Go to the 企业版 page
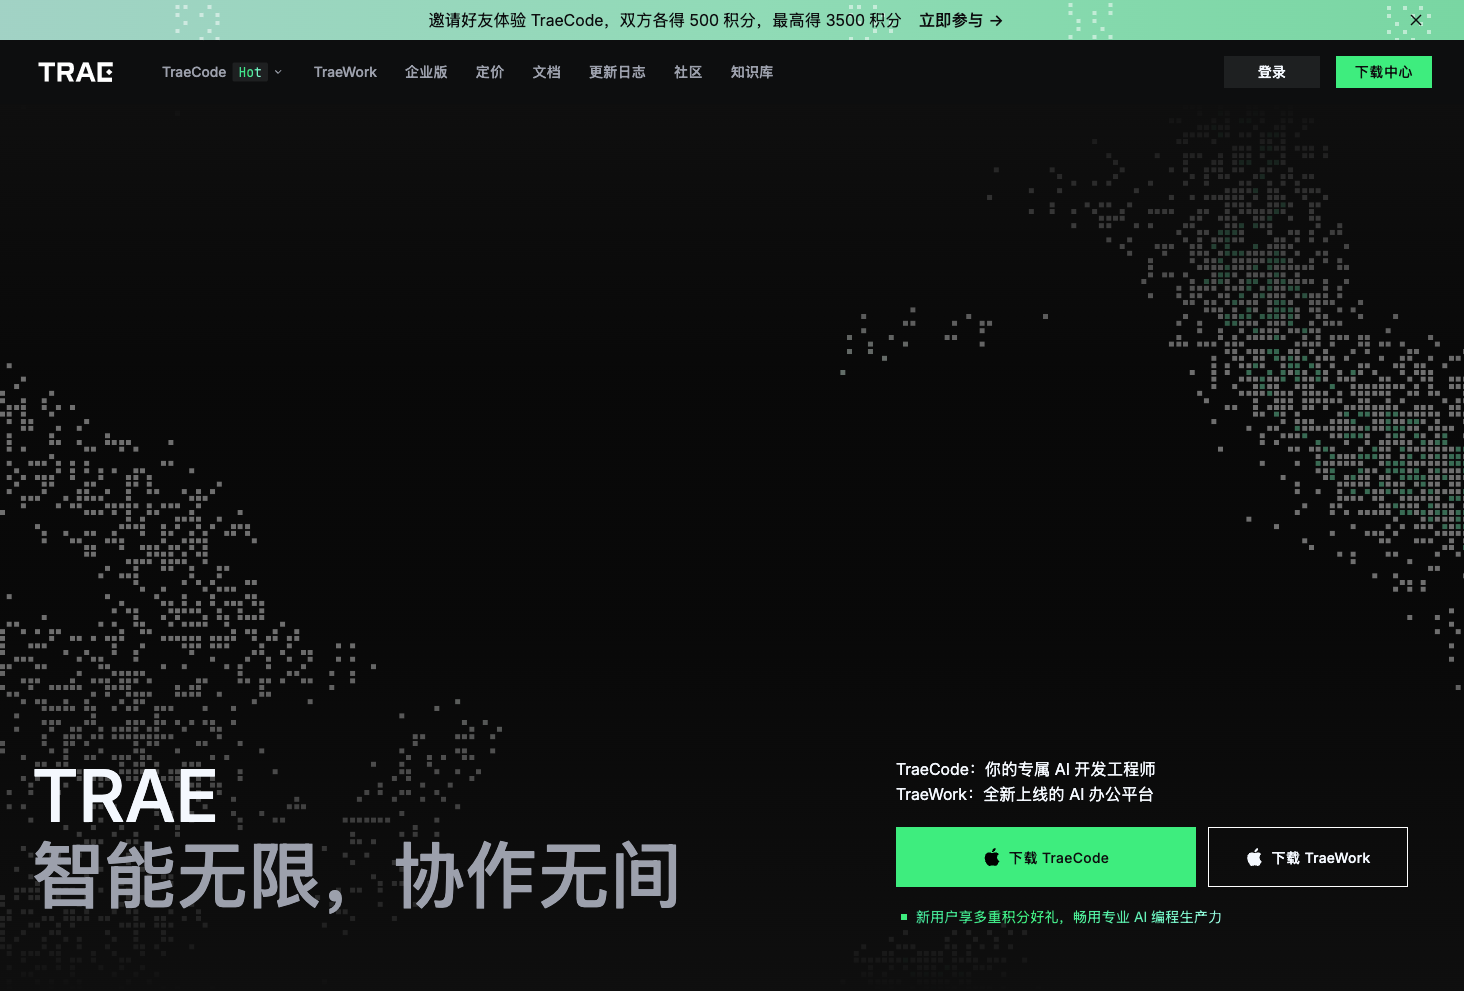The width and height of the screenshot is (1464, 991). [x=426, y=72]
